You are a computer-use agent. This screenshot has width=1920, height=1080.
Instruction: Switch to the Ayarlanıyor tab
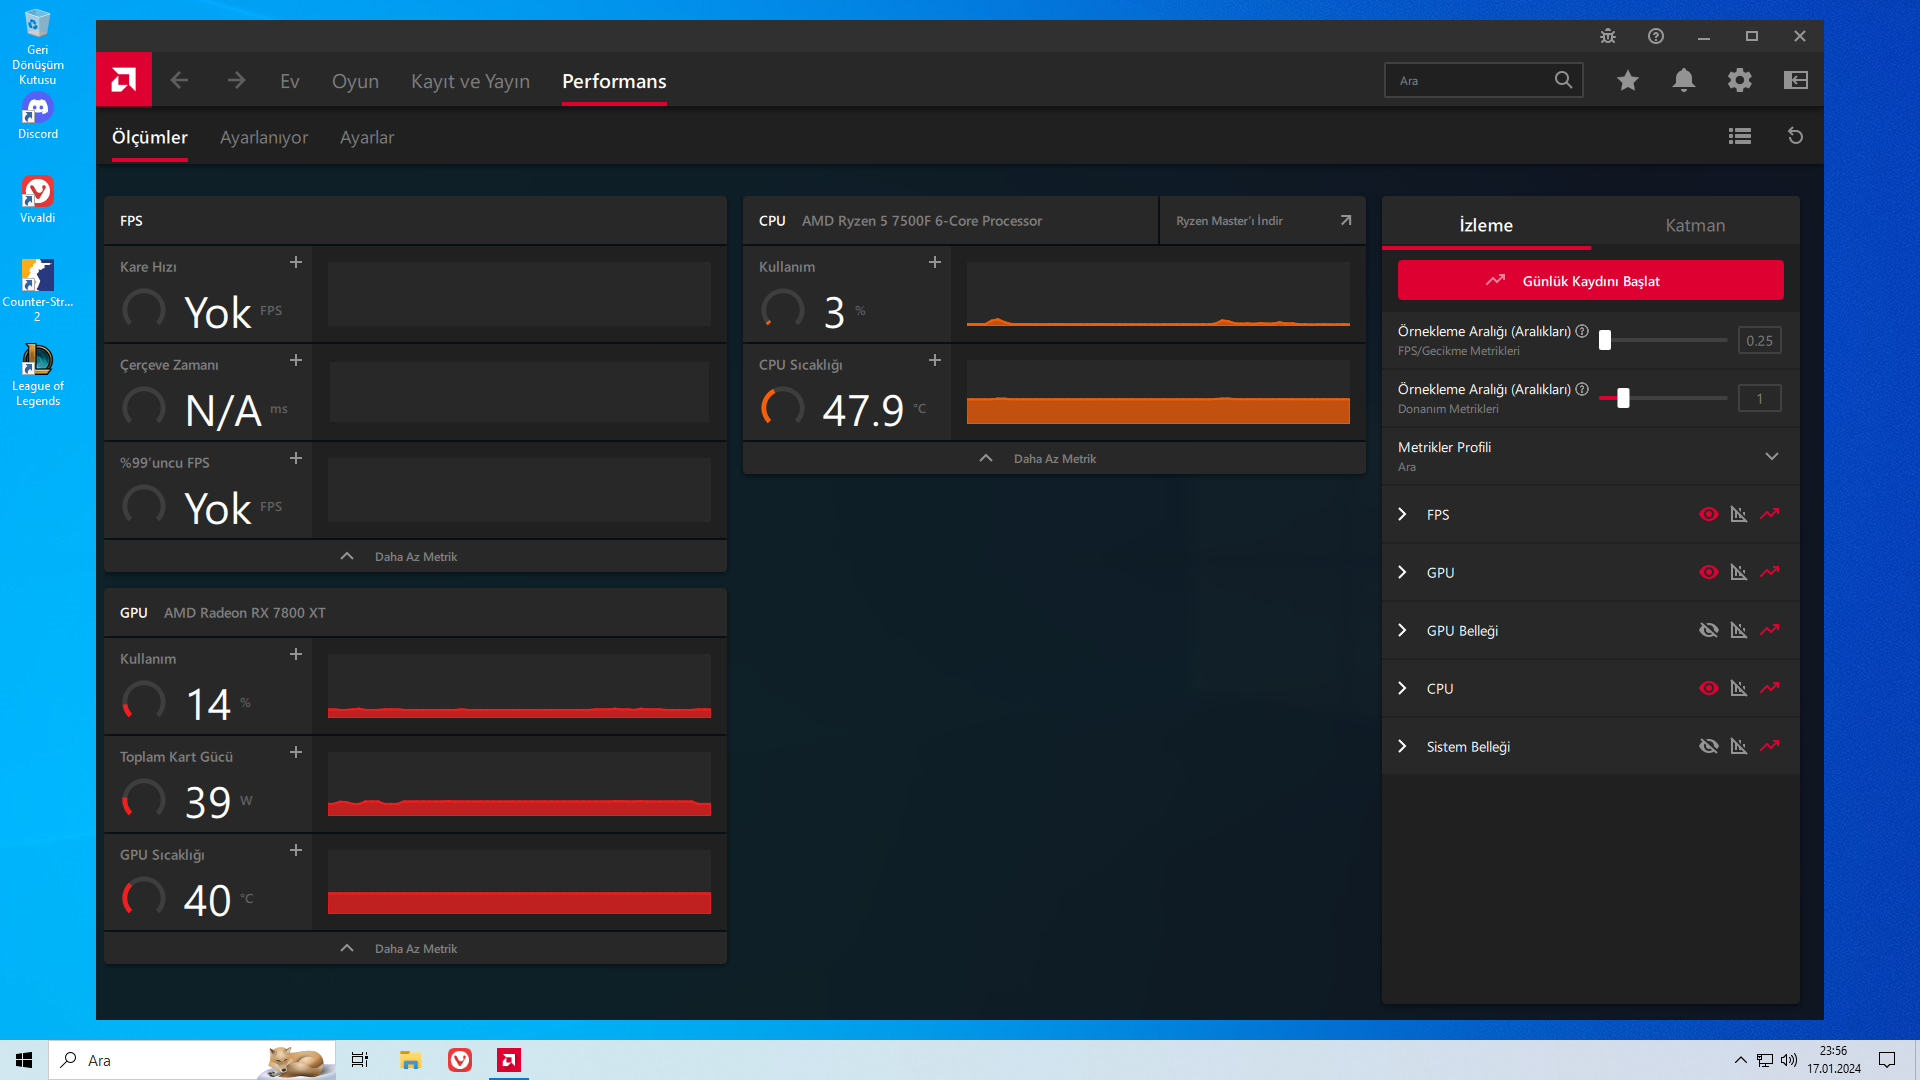click(264, 137)
